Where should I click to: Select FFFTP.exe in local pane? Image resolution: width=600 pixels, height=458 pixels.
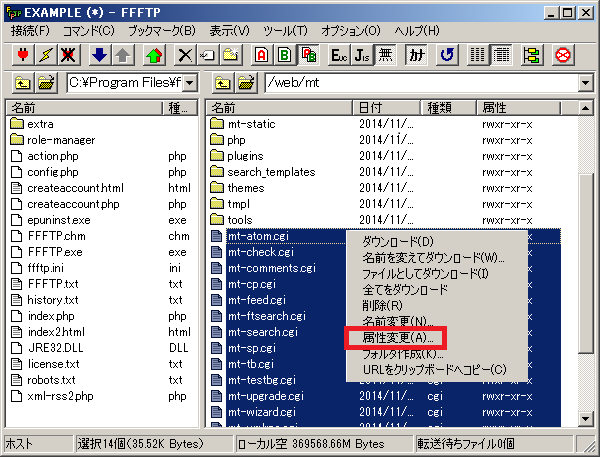[55, 252]
